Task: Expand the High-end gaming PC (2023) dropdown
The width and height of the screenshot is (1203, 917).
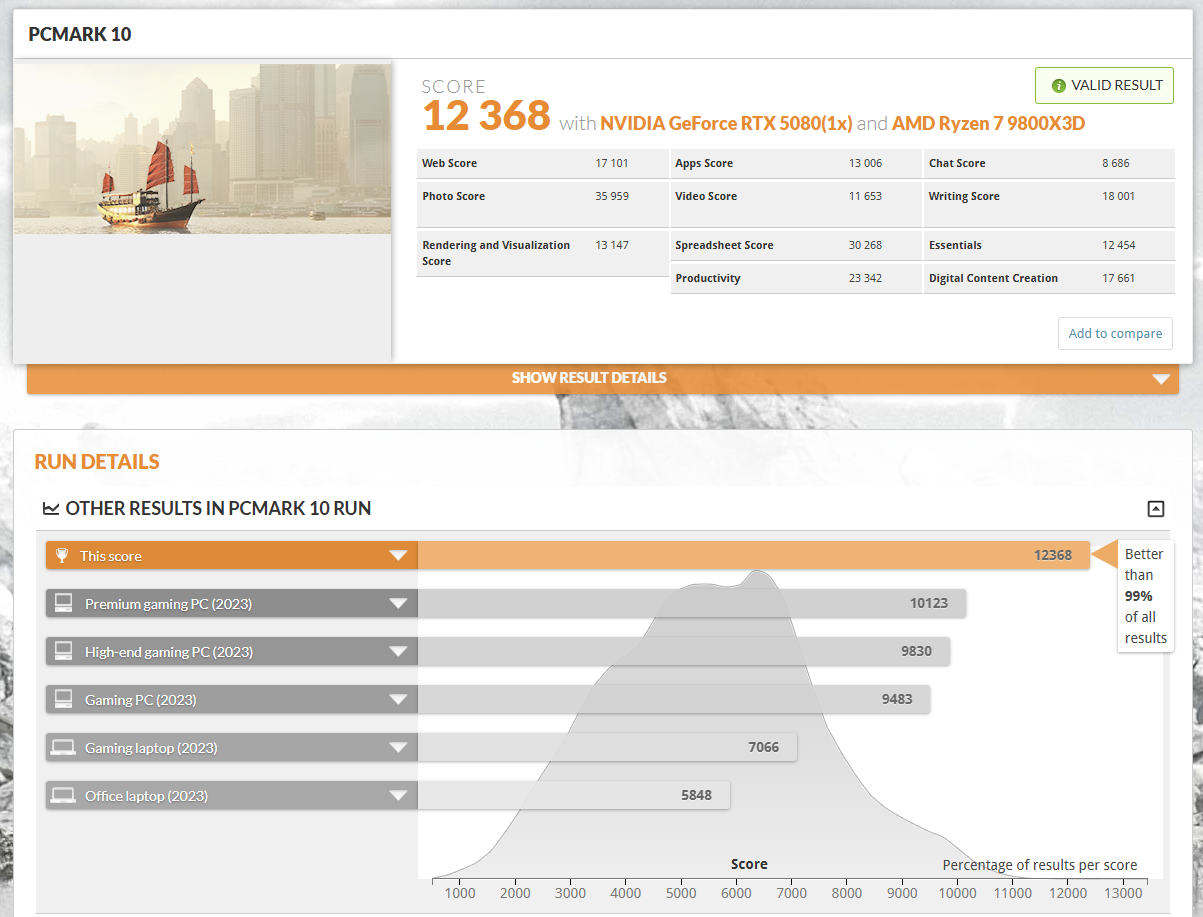Action: coord(398,652)
